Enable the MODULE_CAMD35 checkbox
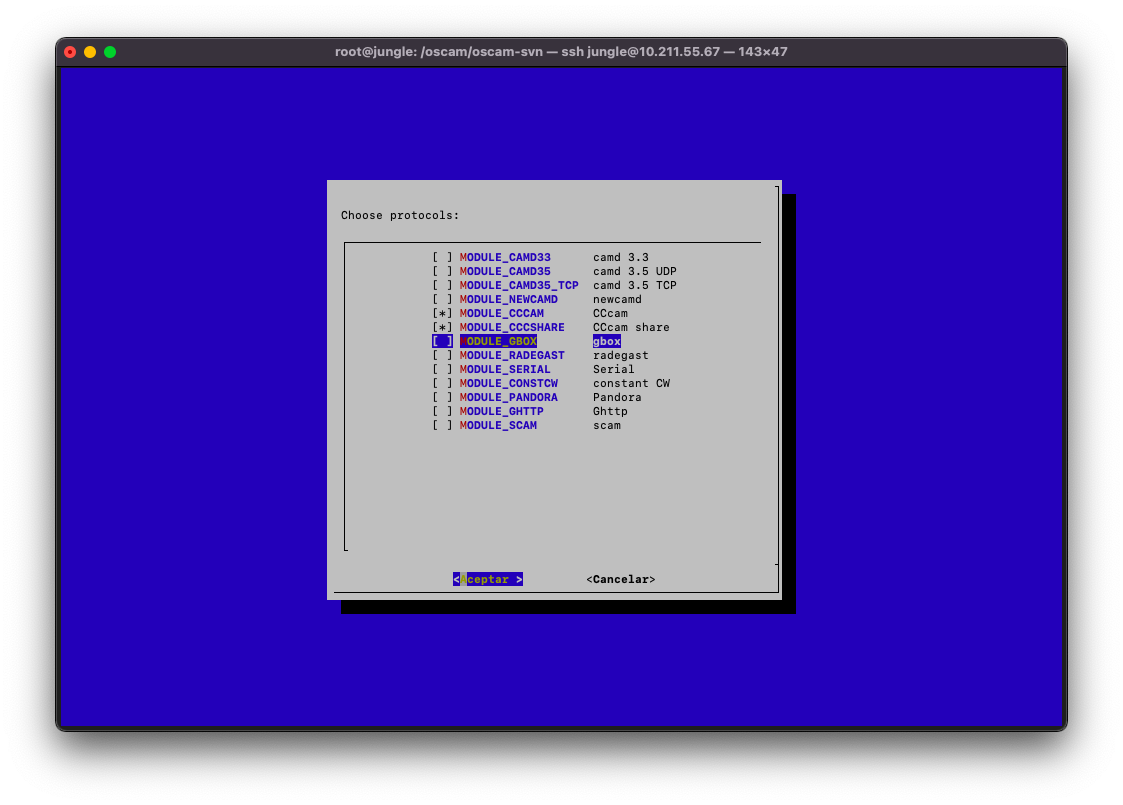 442,271
